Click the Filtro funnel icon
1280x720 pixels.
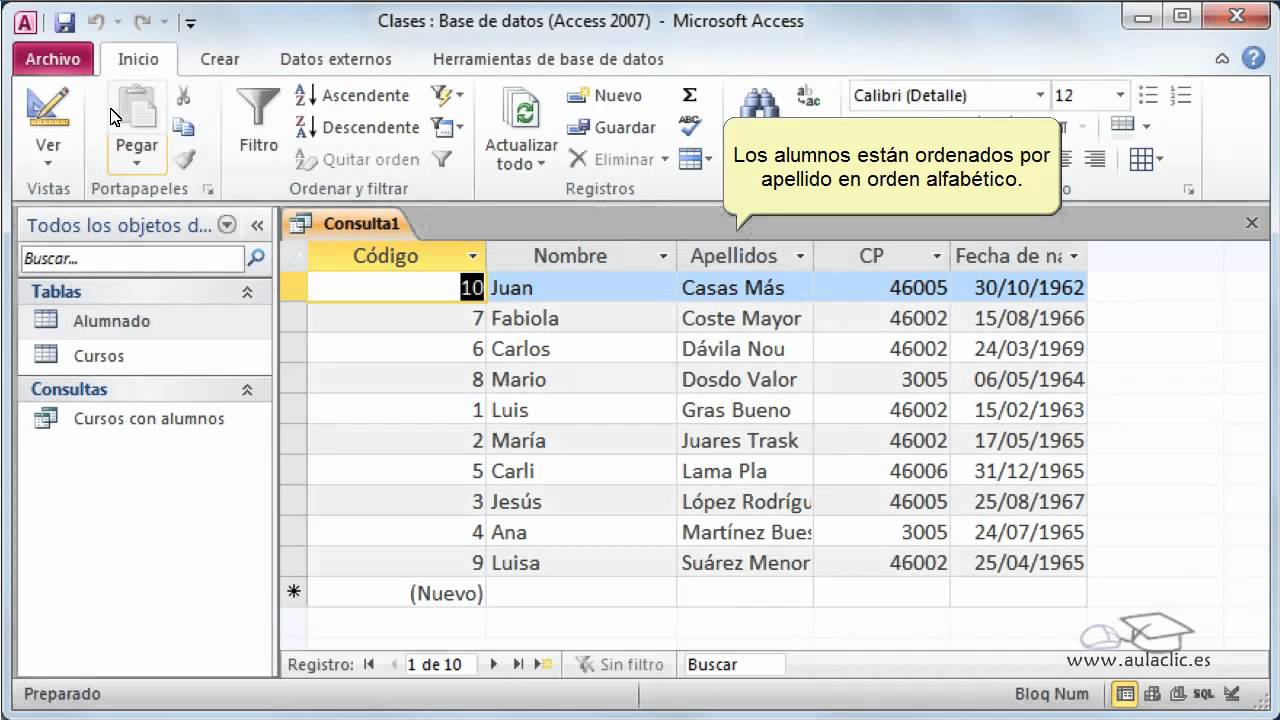pos(258,108)
